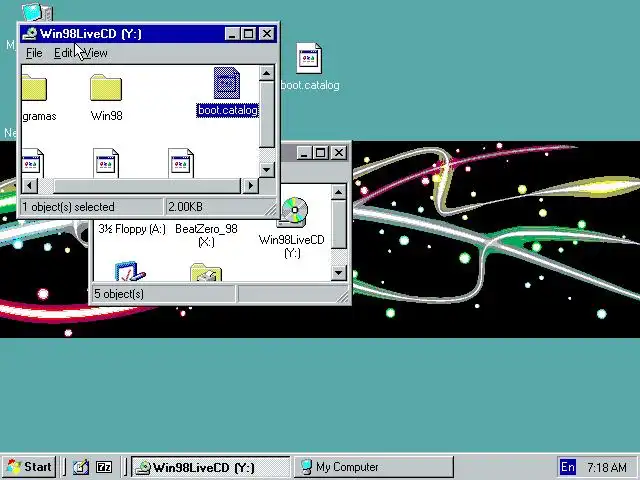Click scroll left arrow in Win98LiveCD window
This screenshot has width=640, height=480.
coord(29,186)
